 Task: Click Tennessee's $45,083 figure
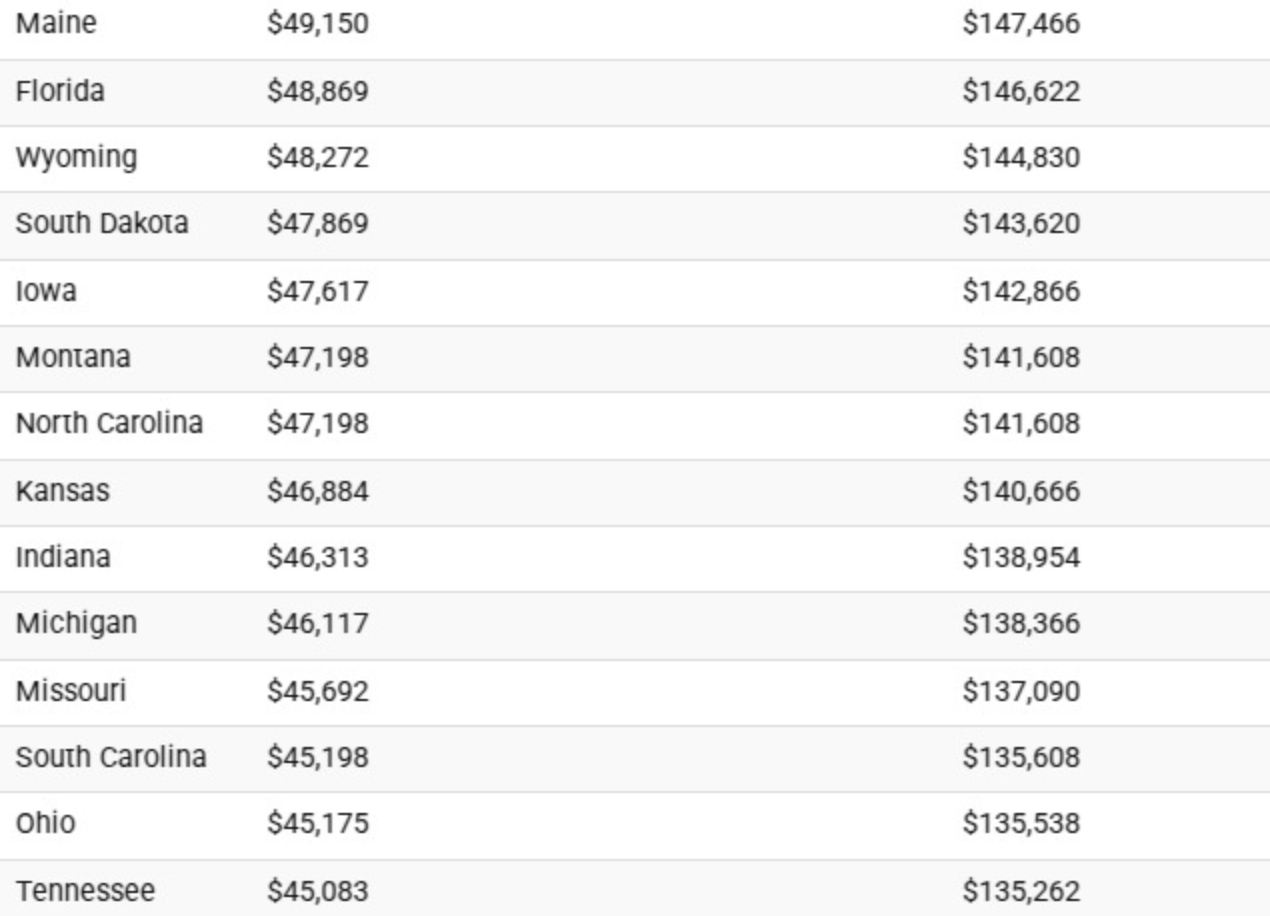tap(318, 891)
